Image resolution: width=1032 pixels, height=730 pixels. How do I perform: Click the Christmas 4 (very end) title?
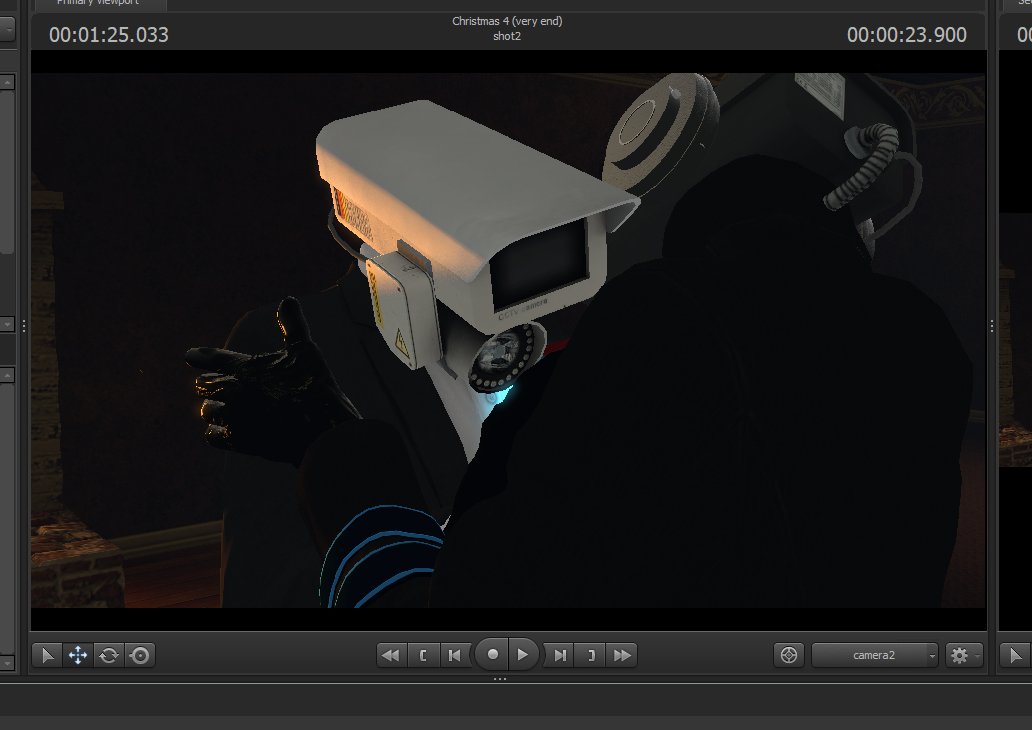click(x=507, y=21)
